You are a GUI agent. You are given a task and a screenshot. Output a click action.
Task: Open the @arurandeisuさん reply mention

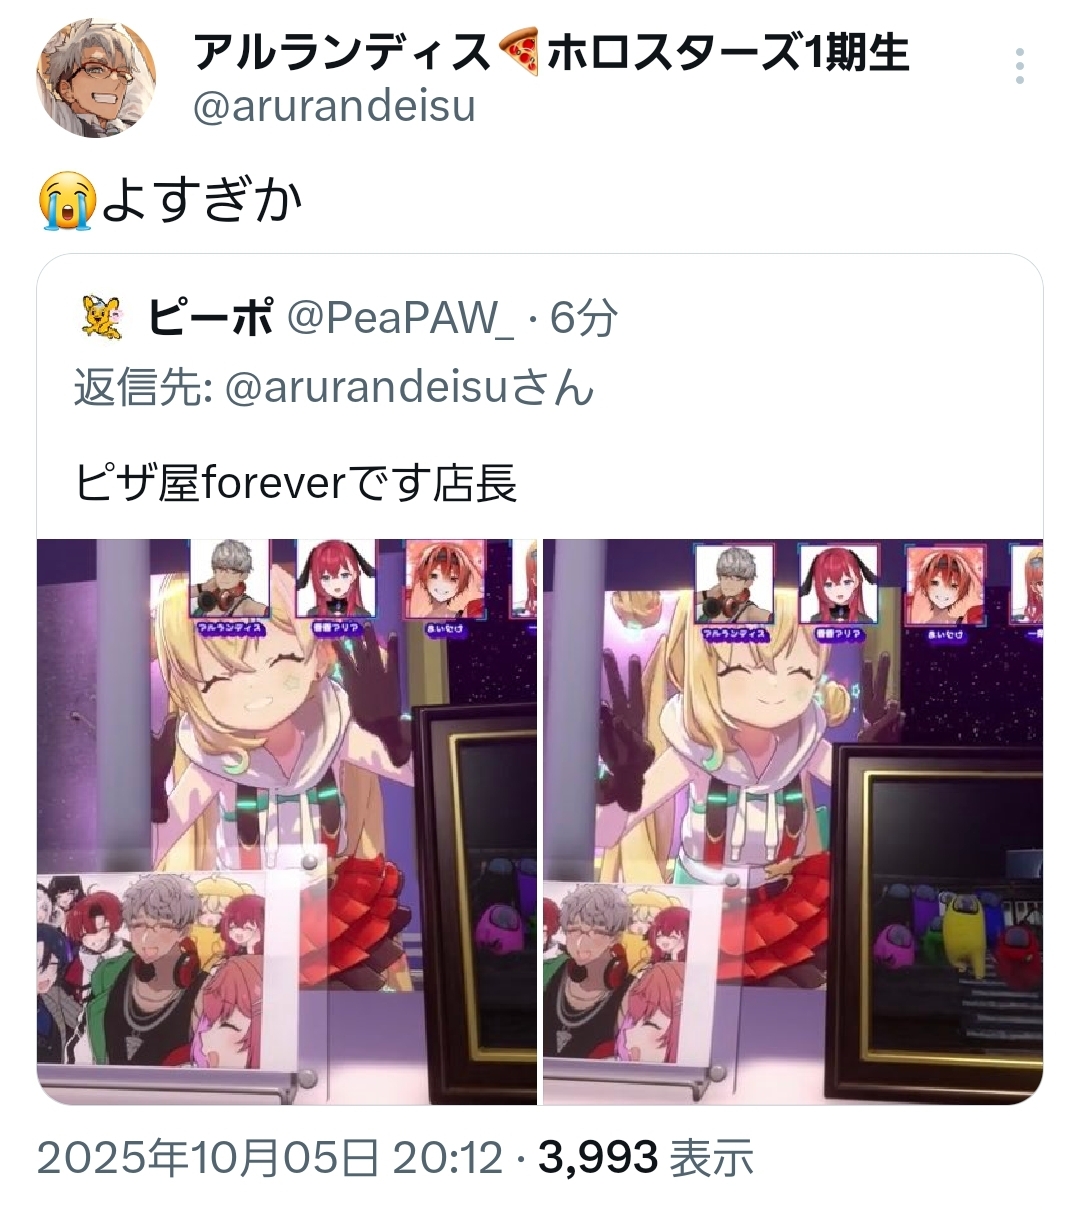coord(409,387)
